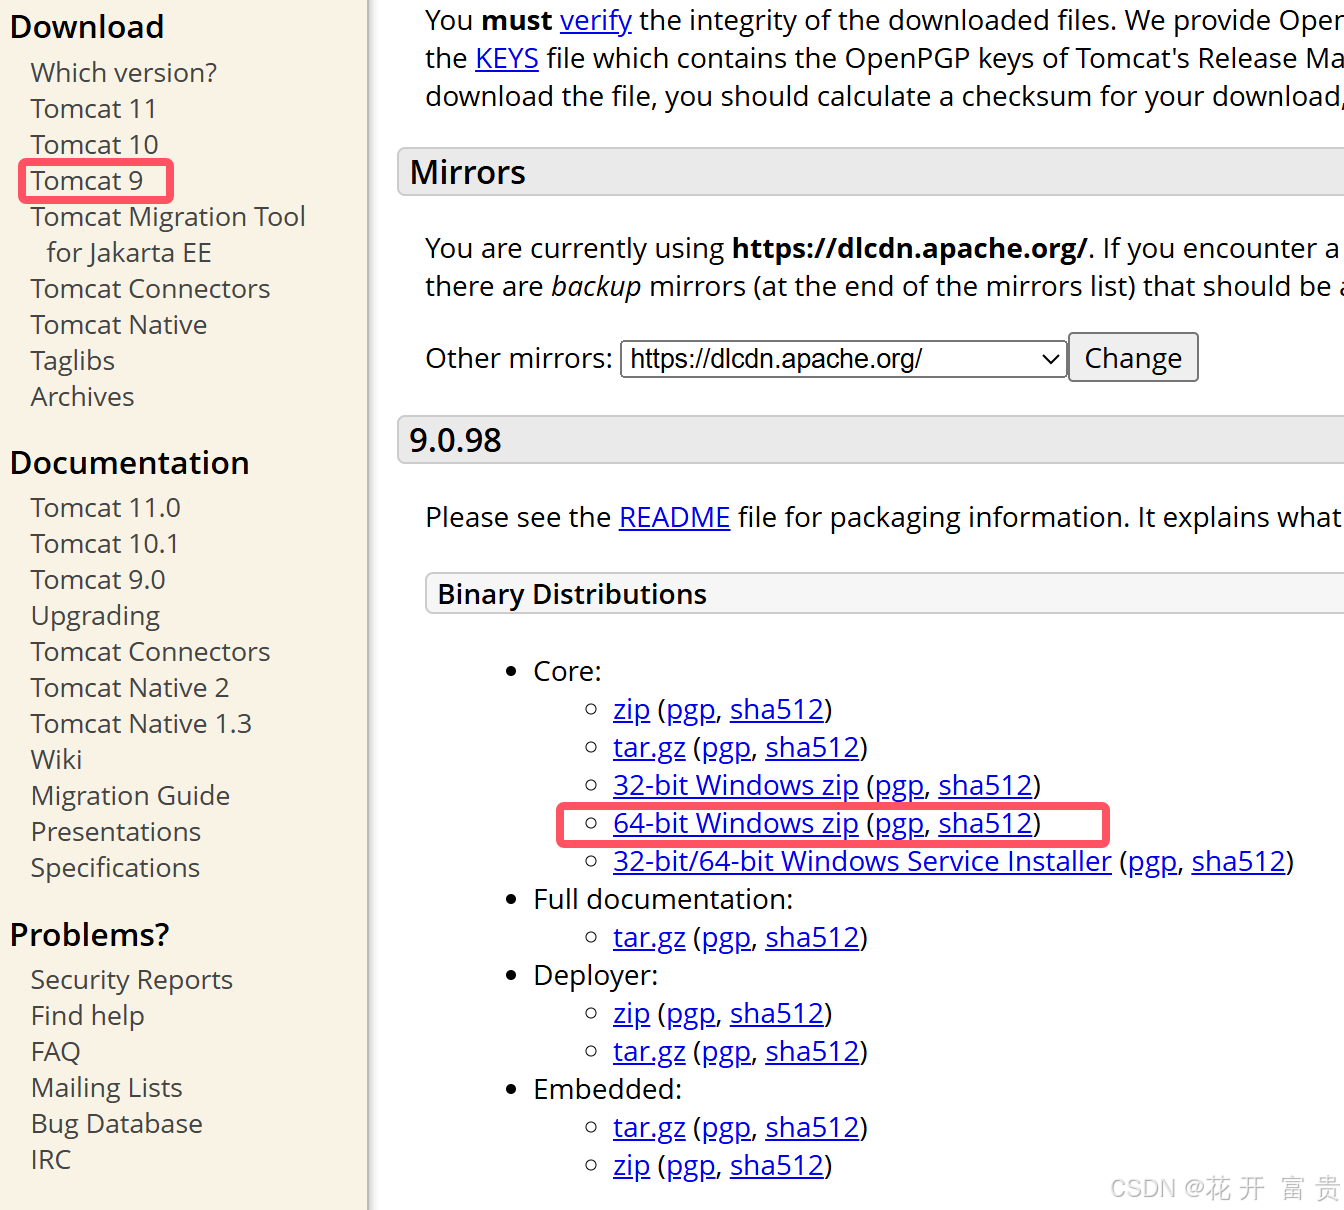The width and height of the screenshot is (1344, 1210).
Task: Select the Binary Distributions heading text
Action: point(572,594)
